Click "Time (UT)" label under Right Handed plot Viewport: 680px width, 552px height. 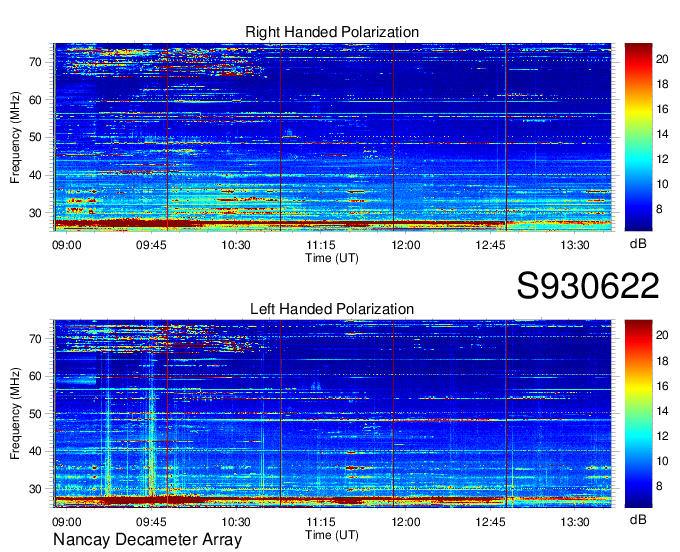(332, 258)
